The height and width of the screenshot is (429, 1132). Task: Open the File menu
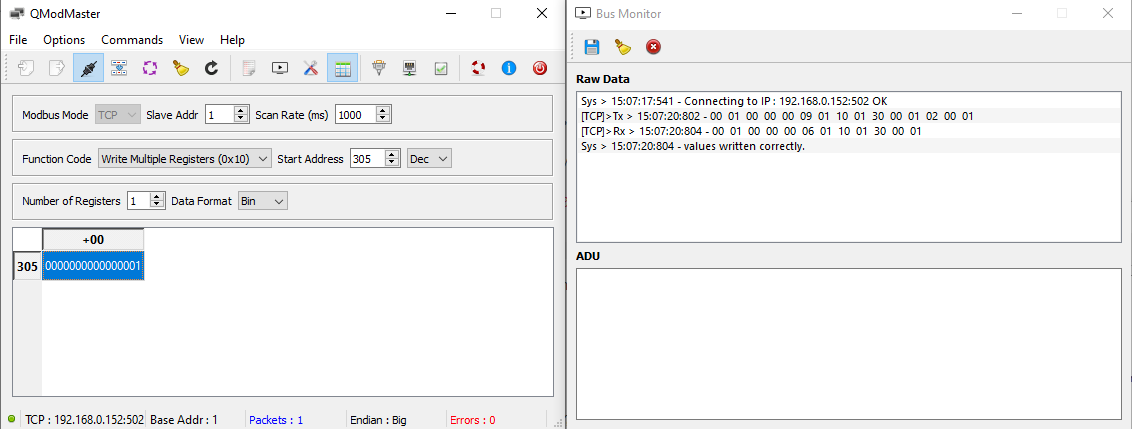[x=18, y=40]
